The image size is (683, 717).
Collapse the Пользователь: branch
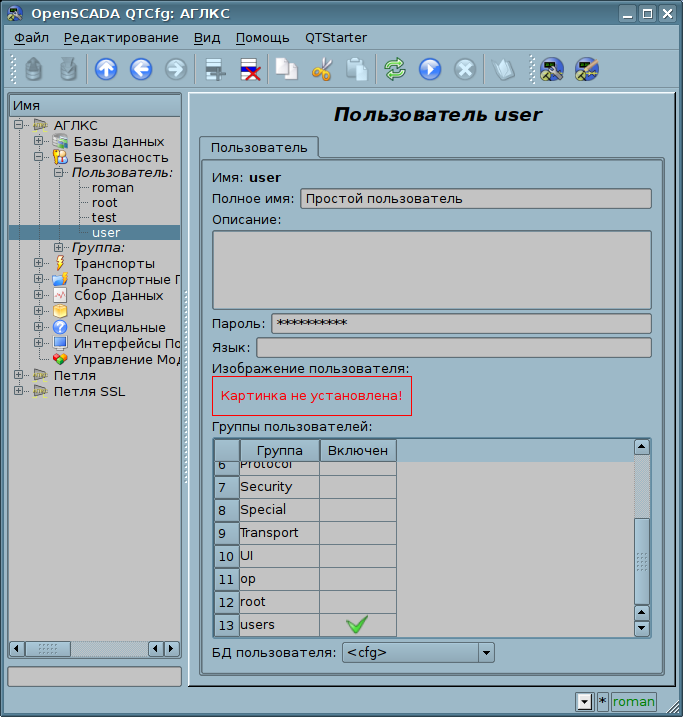(x=59, y=172)
